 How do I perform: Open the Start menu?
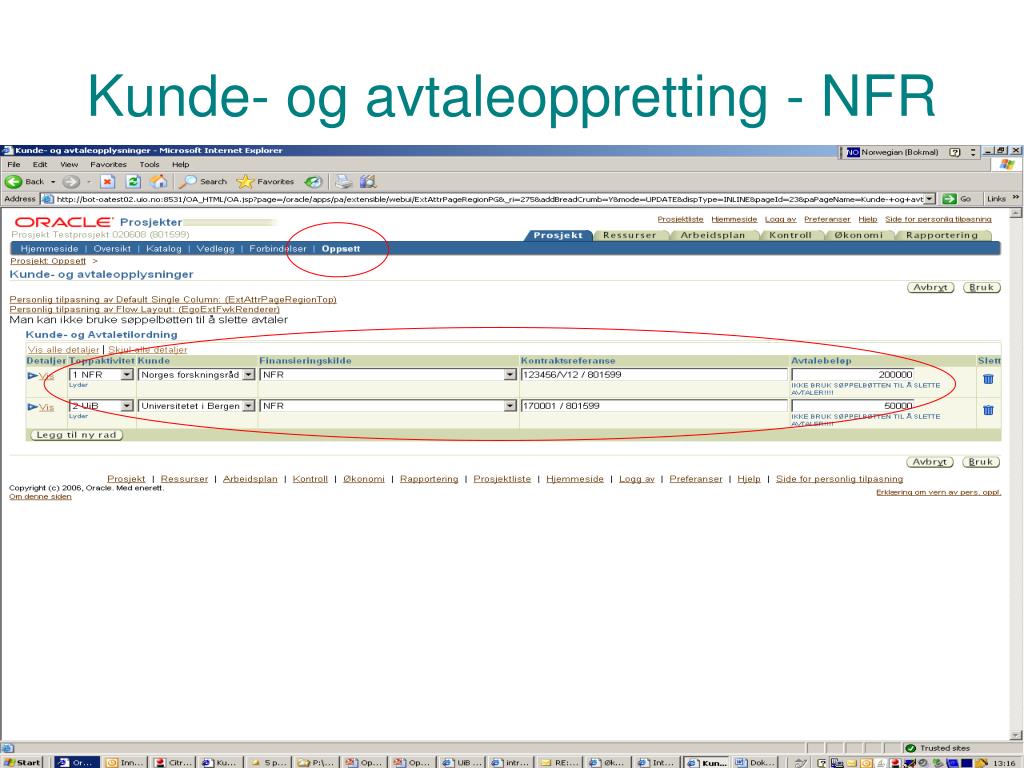tap(22, 762)
